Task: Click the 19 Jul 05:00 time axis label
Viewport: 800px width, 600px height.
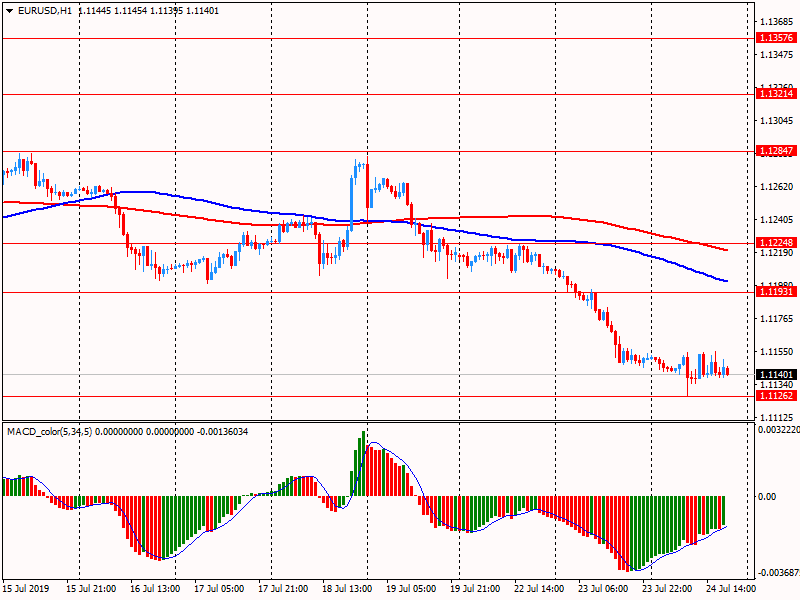Action: point(411,588)
